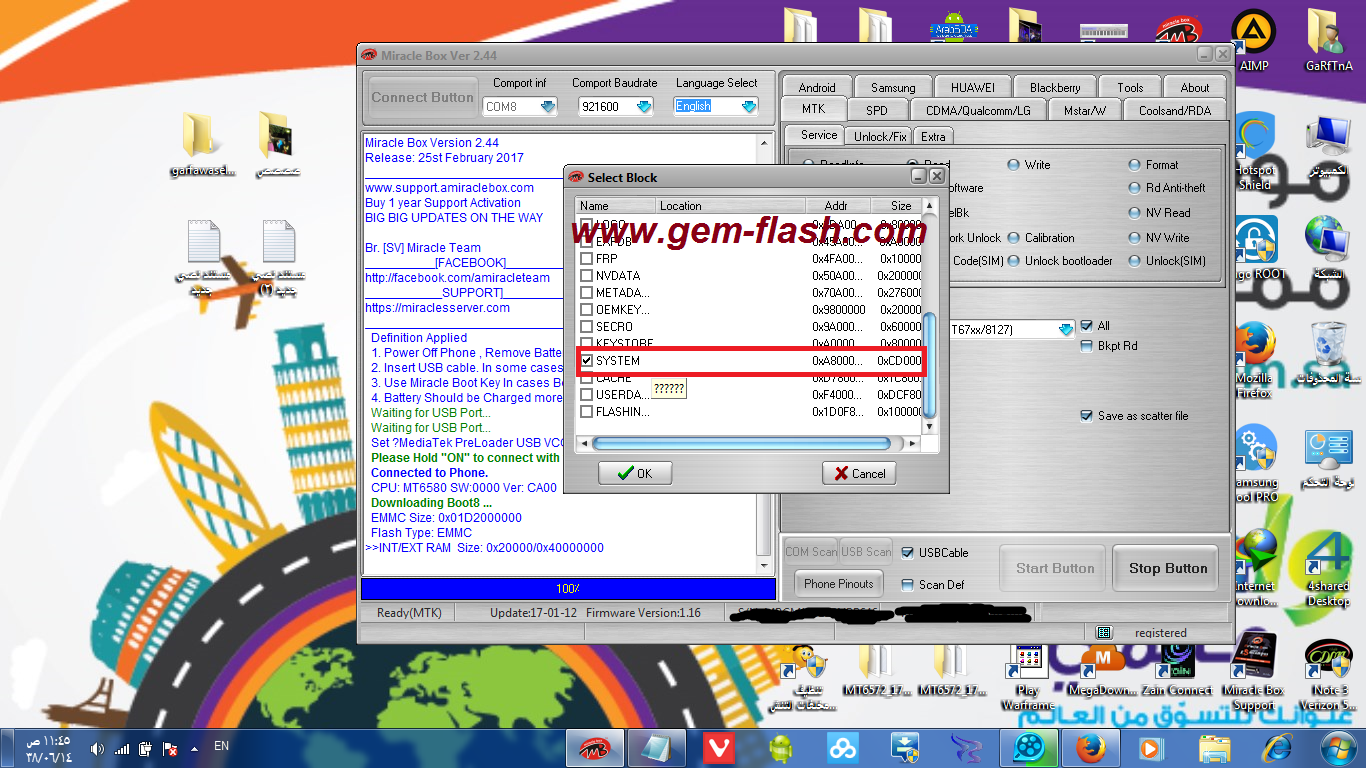Open Windows Explorer from the taskbar
Viewport: 1366px width, 768px height.
click(x=1214, y=747)
